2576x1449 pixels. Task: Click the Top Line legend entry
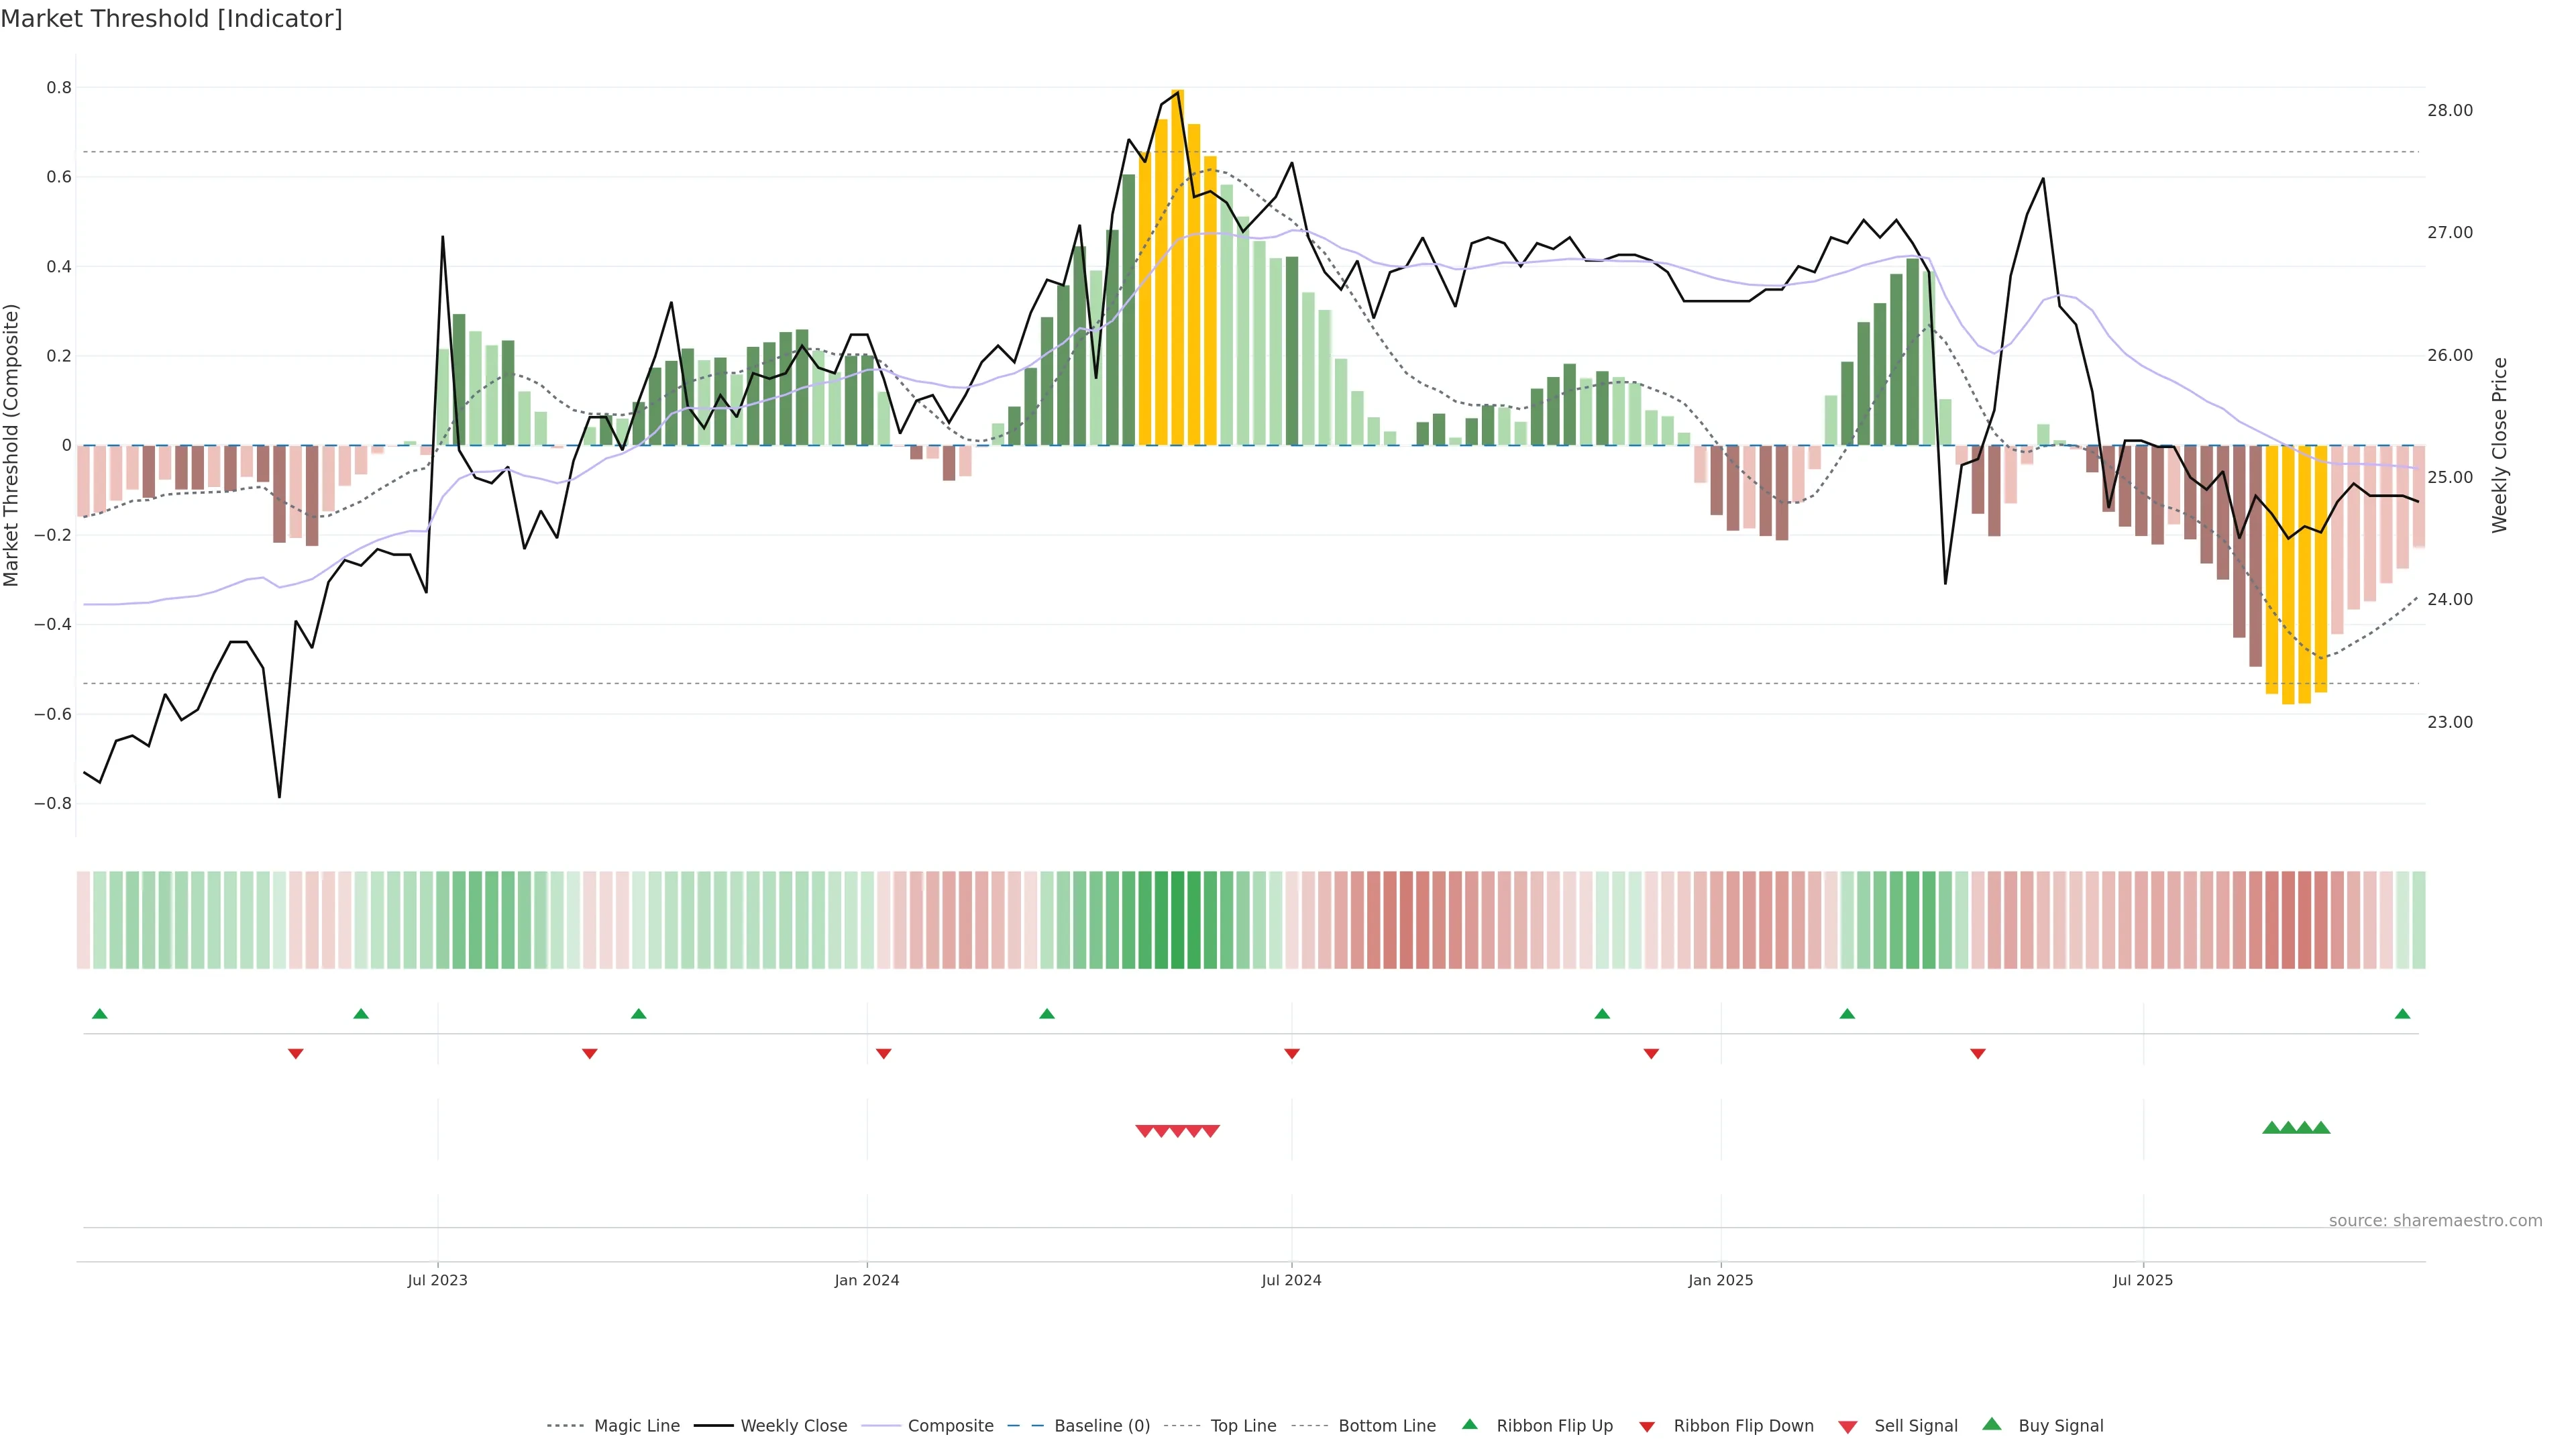[1243, 1426]
